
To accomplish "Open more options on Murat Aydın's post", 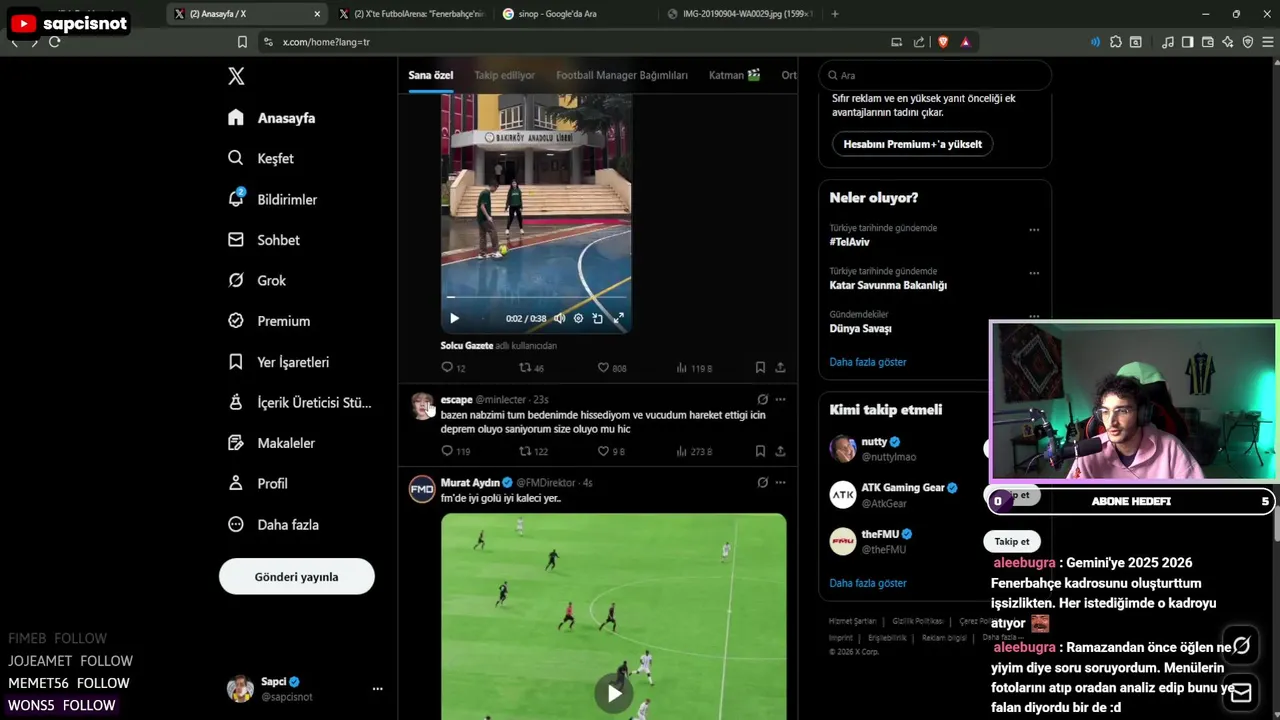I will tap(780, 482).
